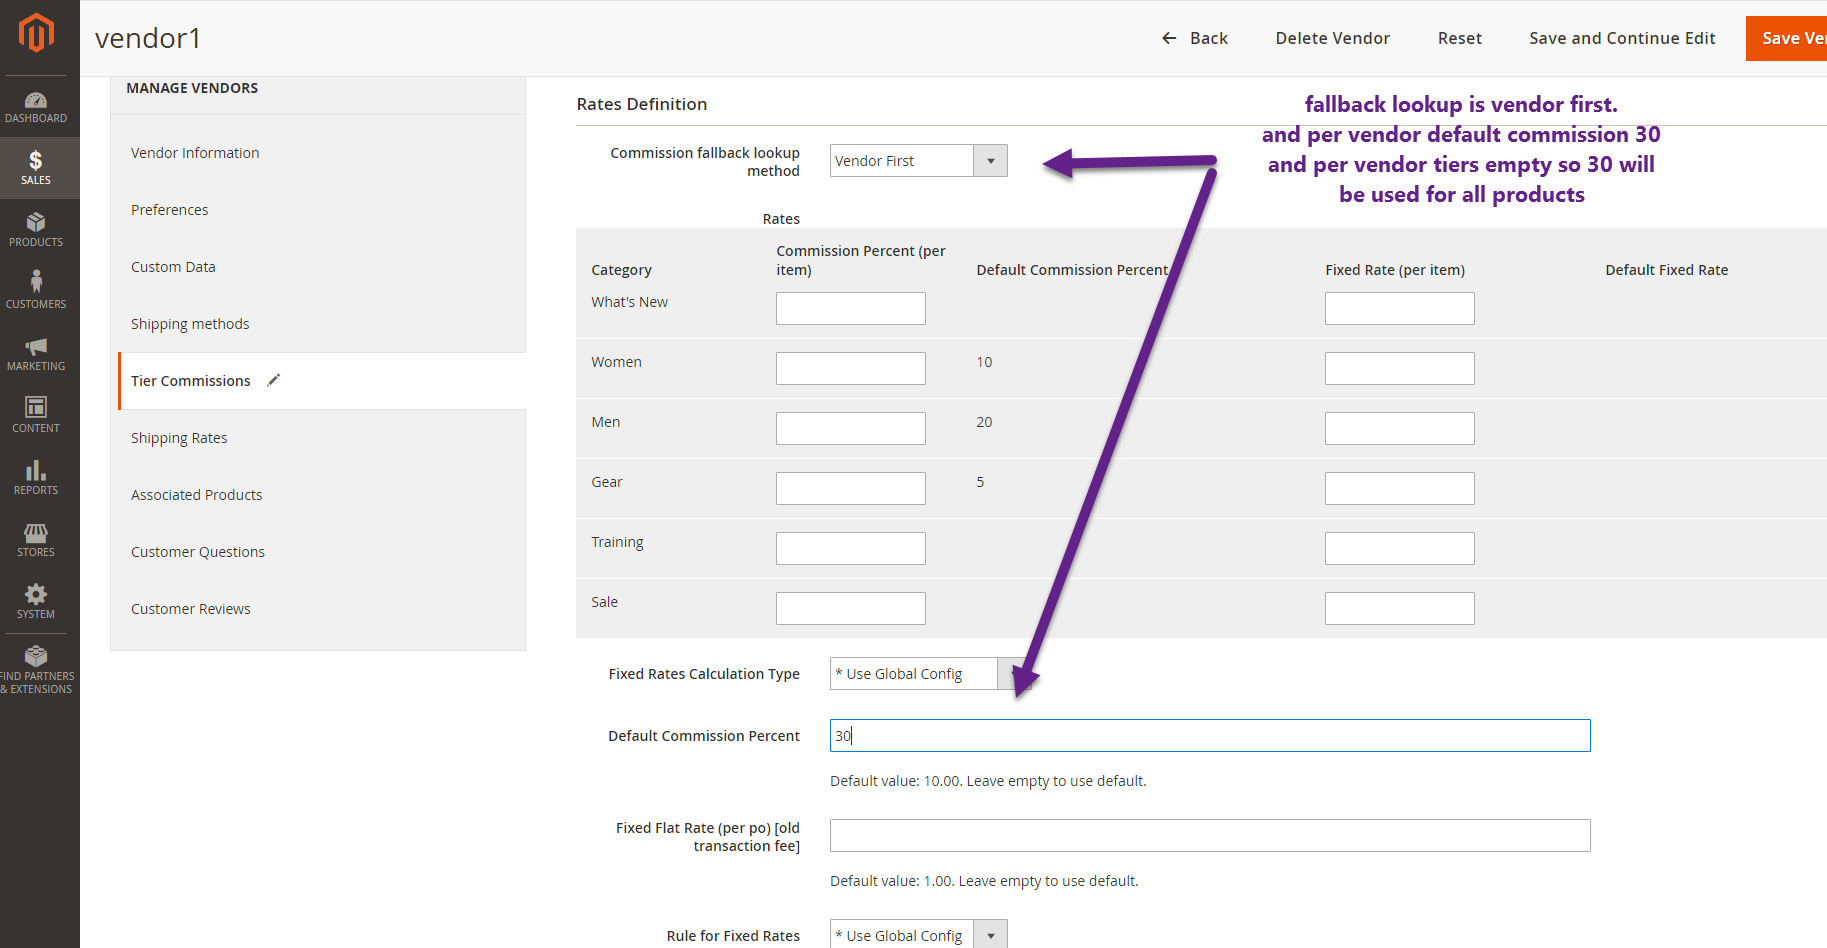
Task: Click the Rates Definition section heading
Action: [642, 104]
